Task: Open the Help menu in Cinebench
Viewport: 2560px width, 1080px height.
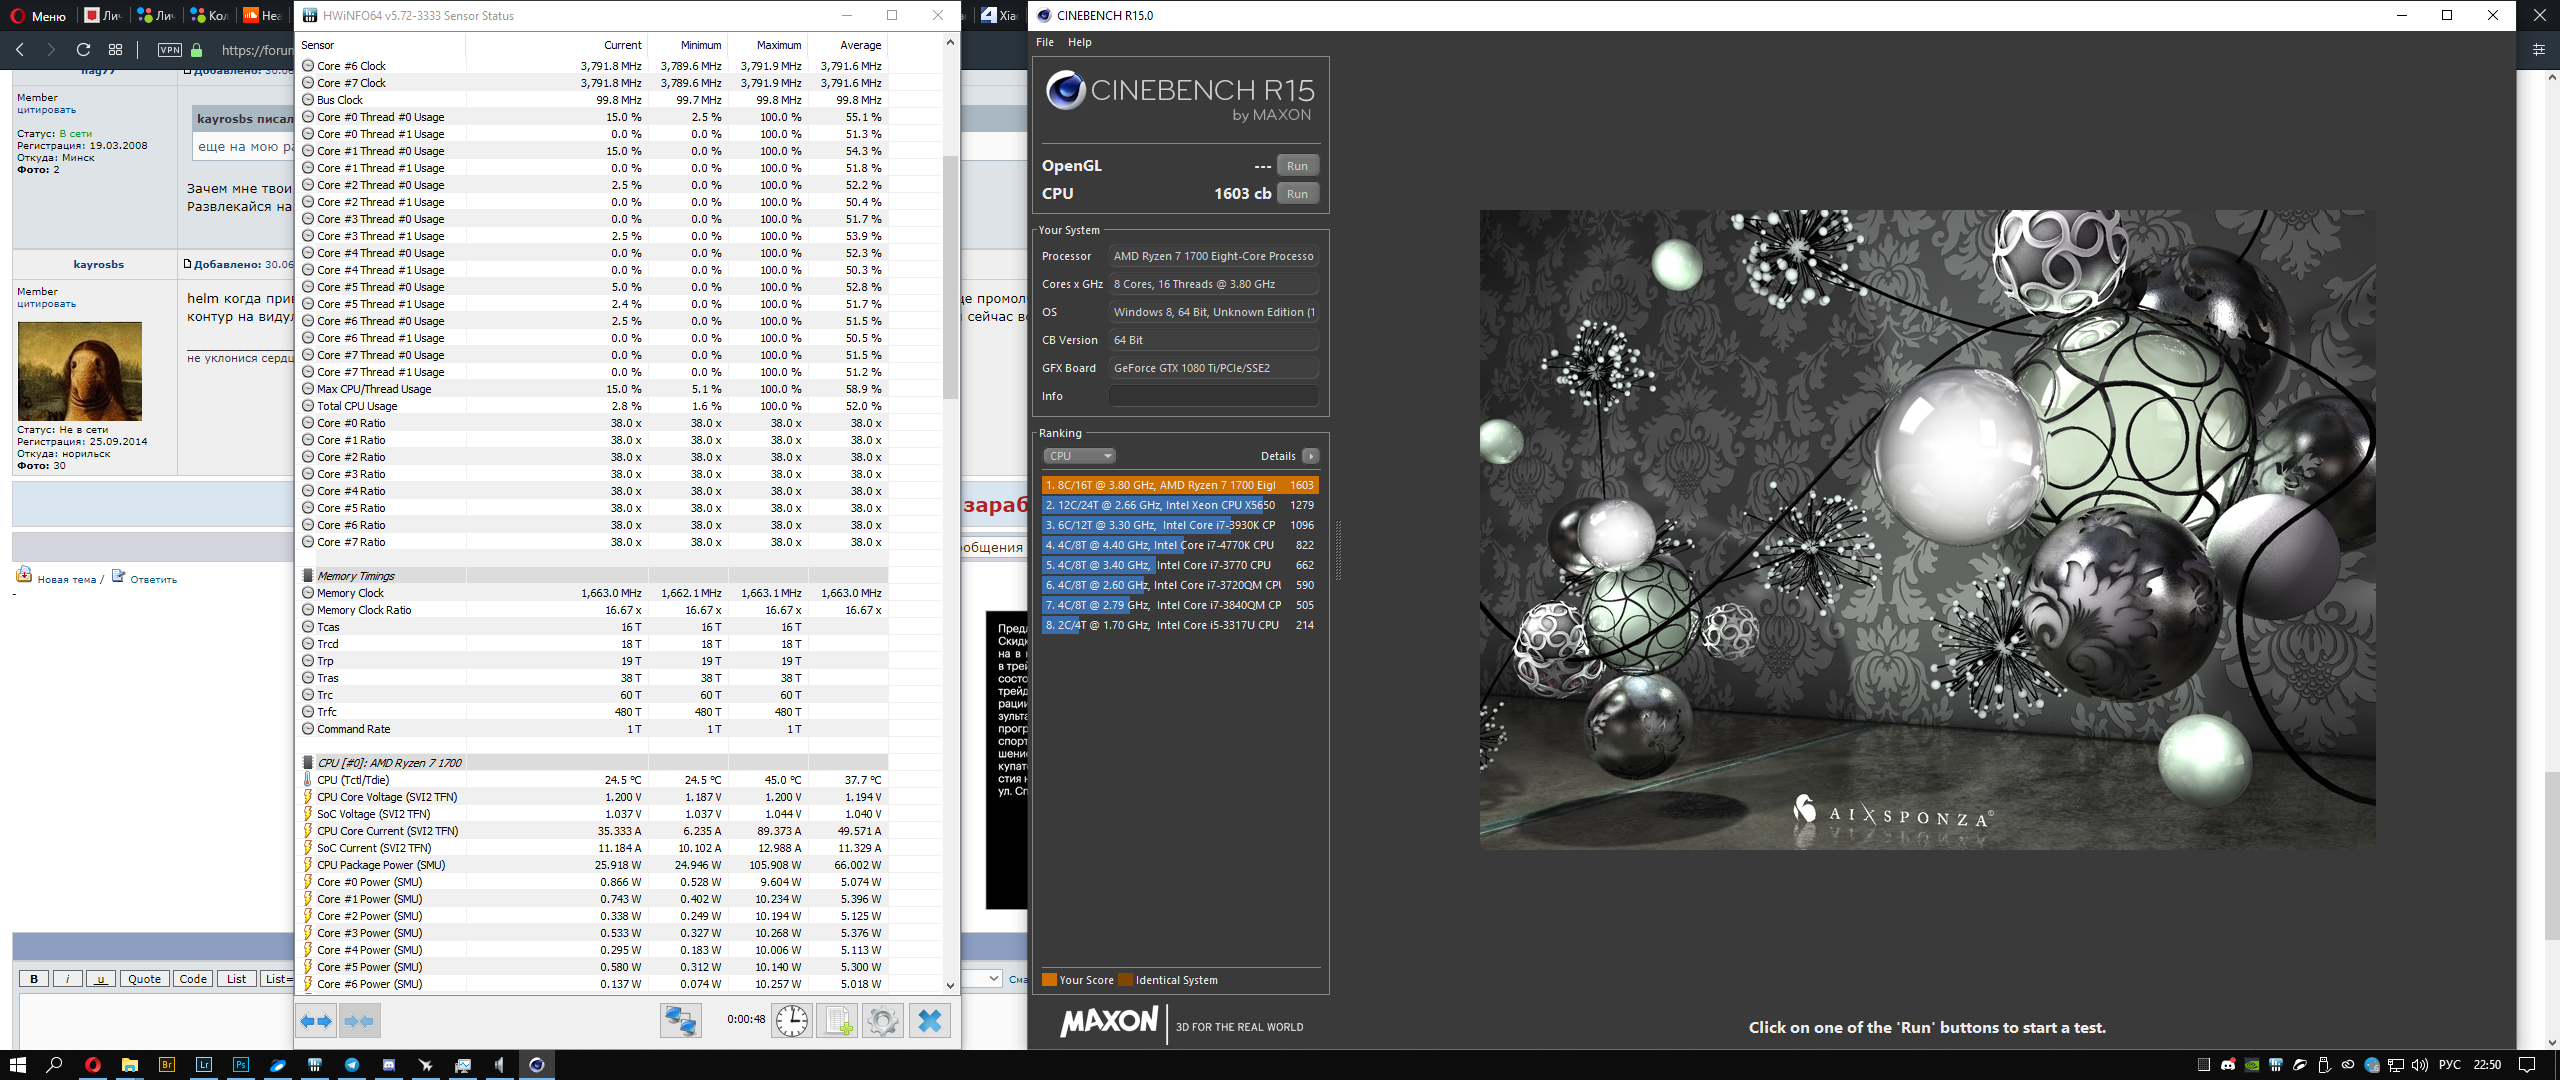Action: pyautogui.click(x=1079, y=42)
